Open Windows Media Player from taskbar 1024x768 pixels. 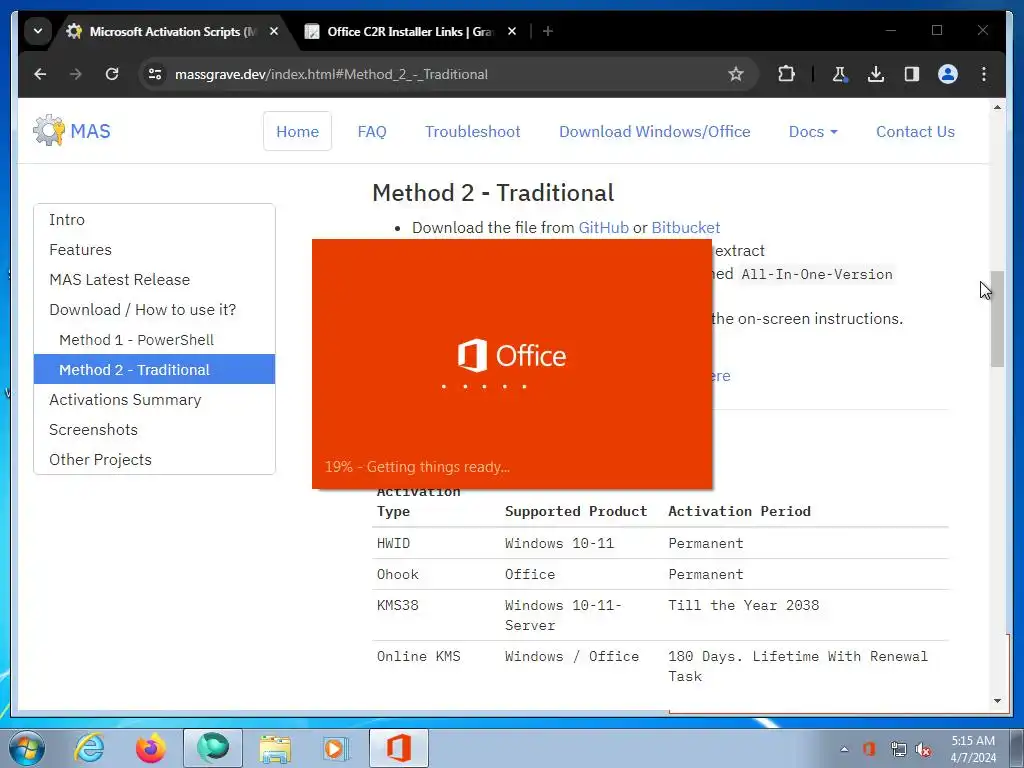(337, 748)
